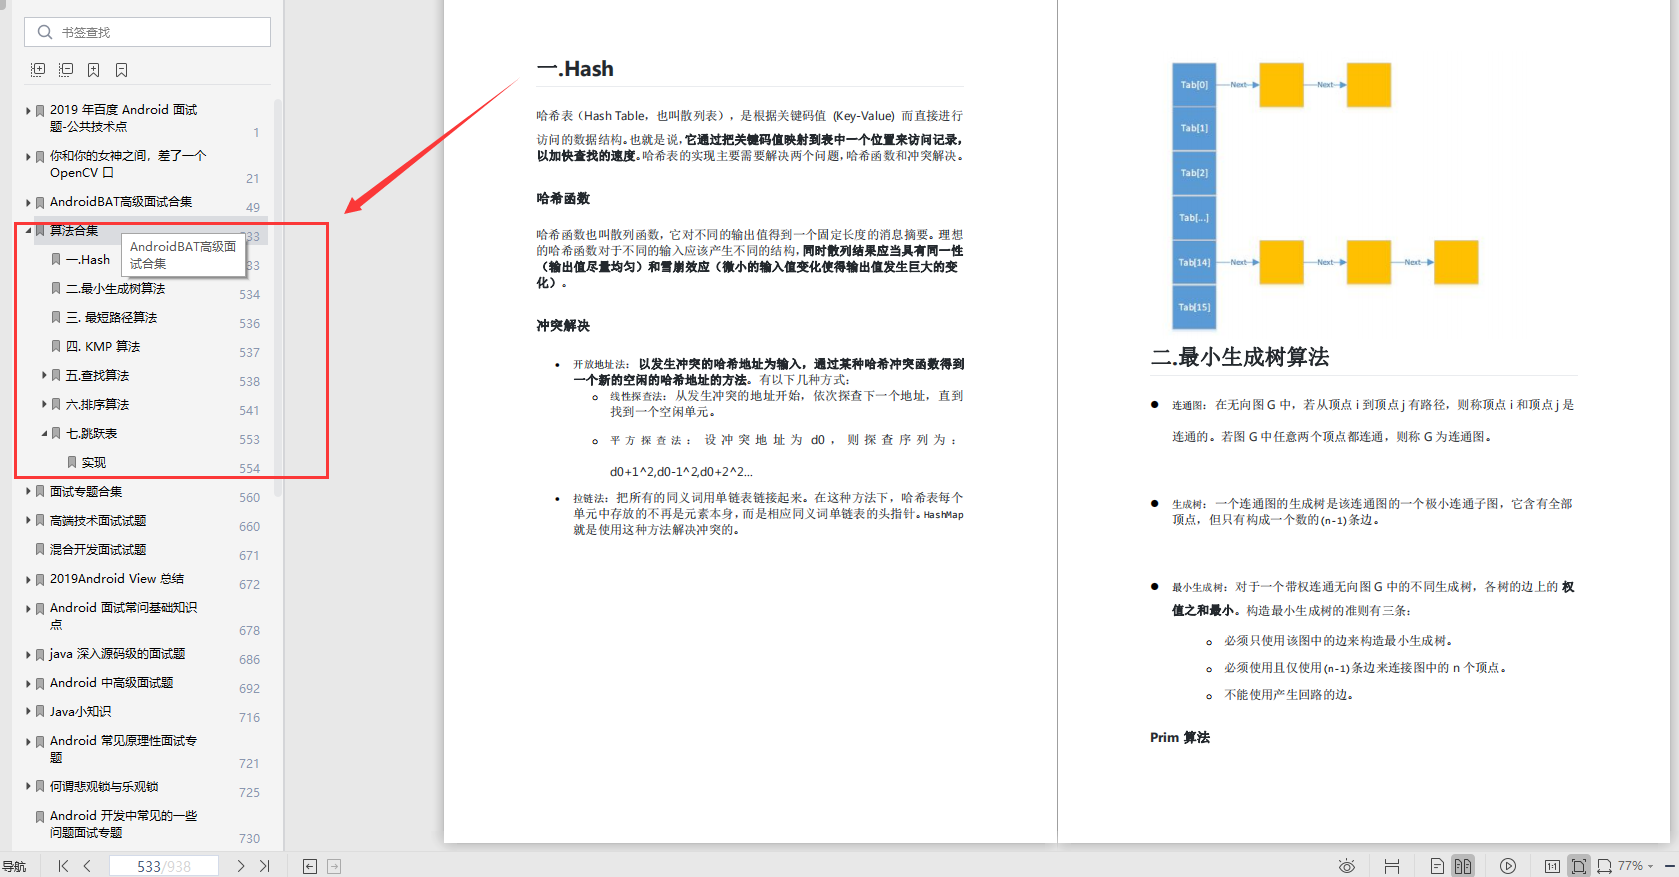Click the delete bookmark icon

(x=121, y=70)
